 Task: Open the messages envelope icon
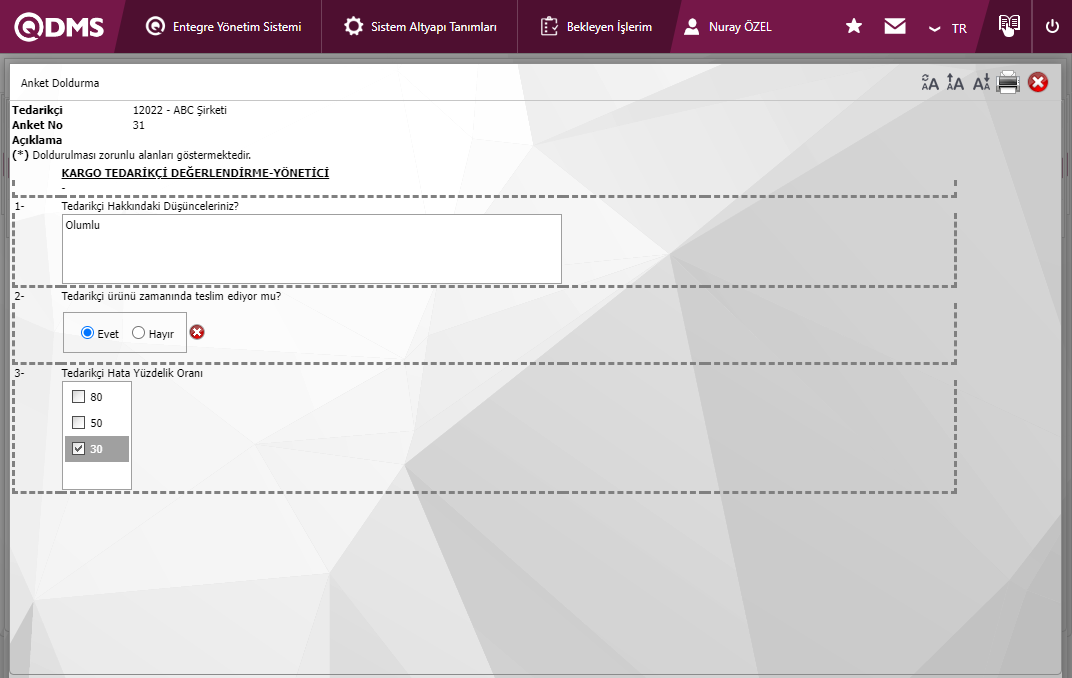[894, 26]
